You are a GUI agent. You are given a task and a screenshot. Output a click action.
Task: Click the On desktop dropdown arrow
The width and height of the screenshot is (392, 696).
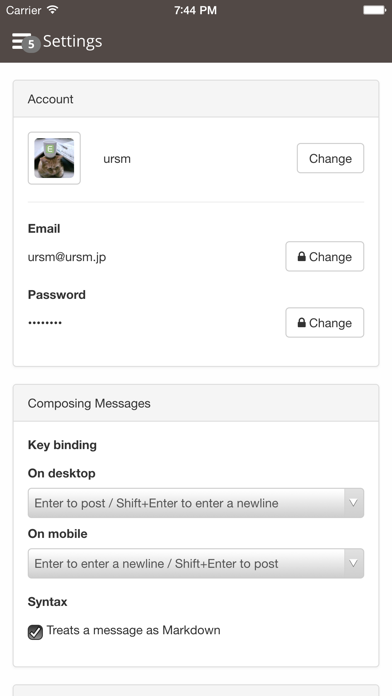pos(353,503)
